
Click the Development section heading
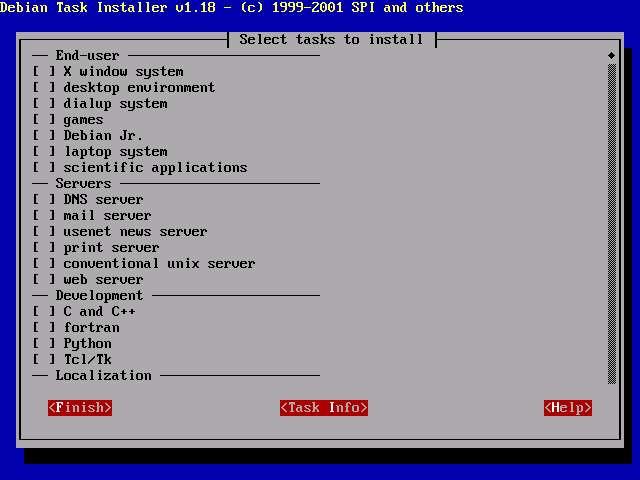99,296
